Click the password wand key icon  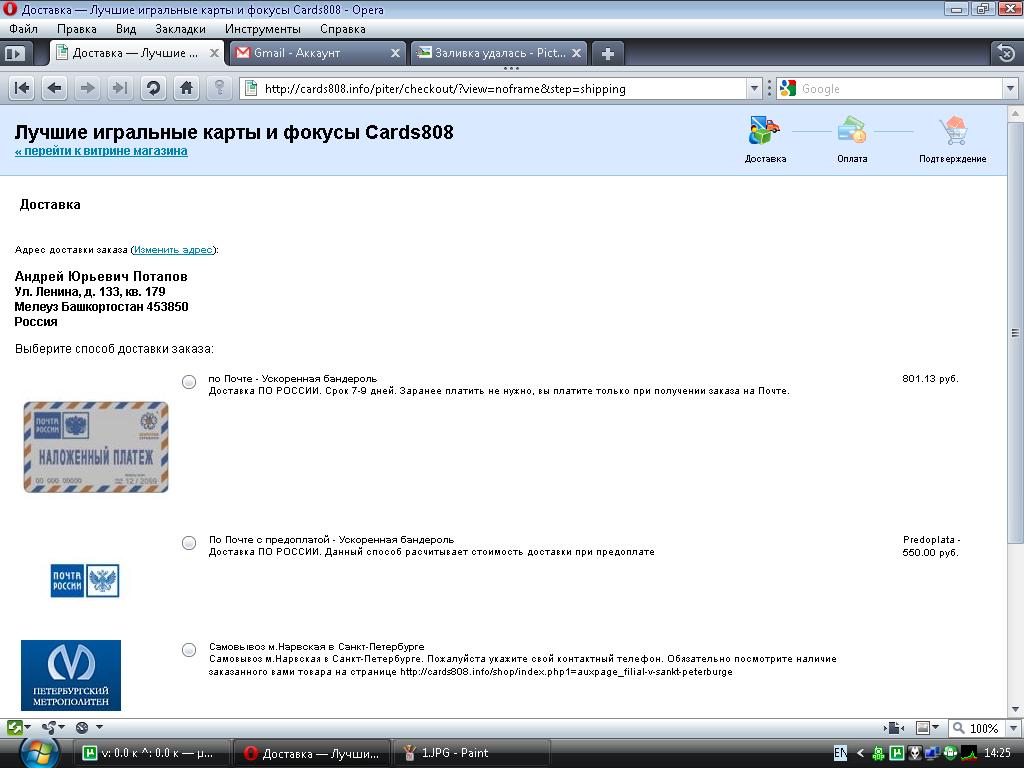(219, 88)
